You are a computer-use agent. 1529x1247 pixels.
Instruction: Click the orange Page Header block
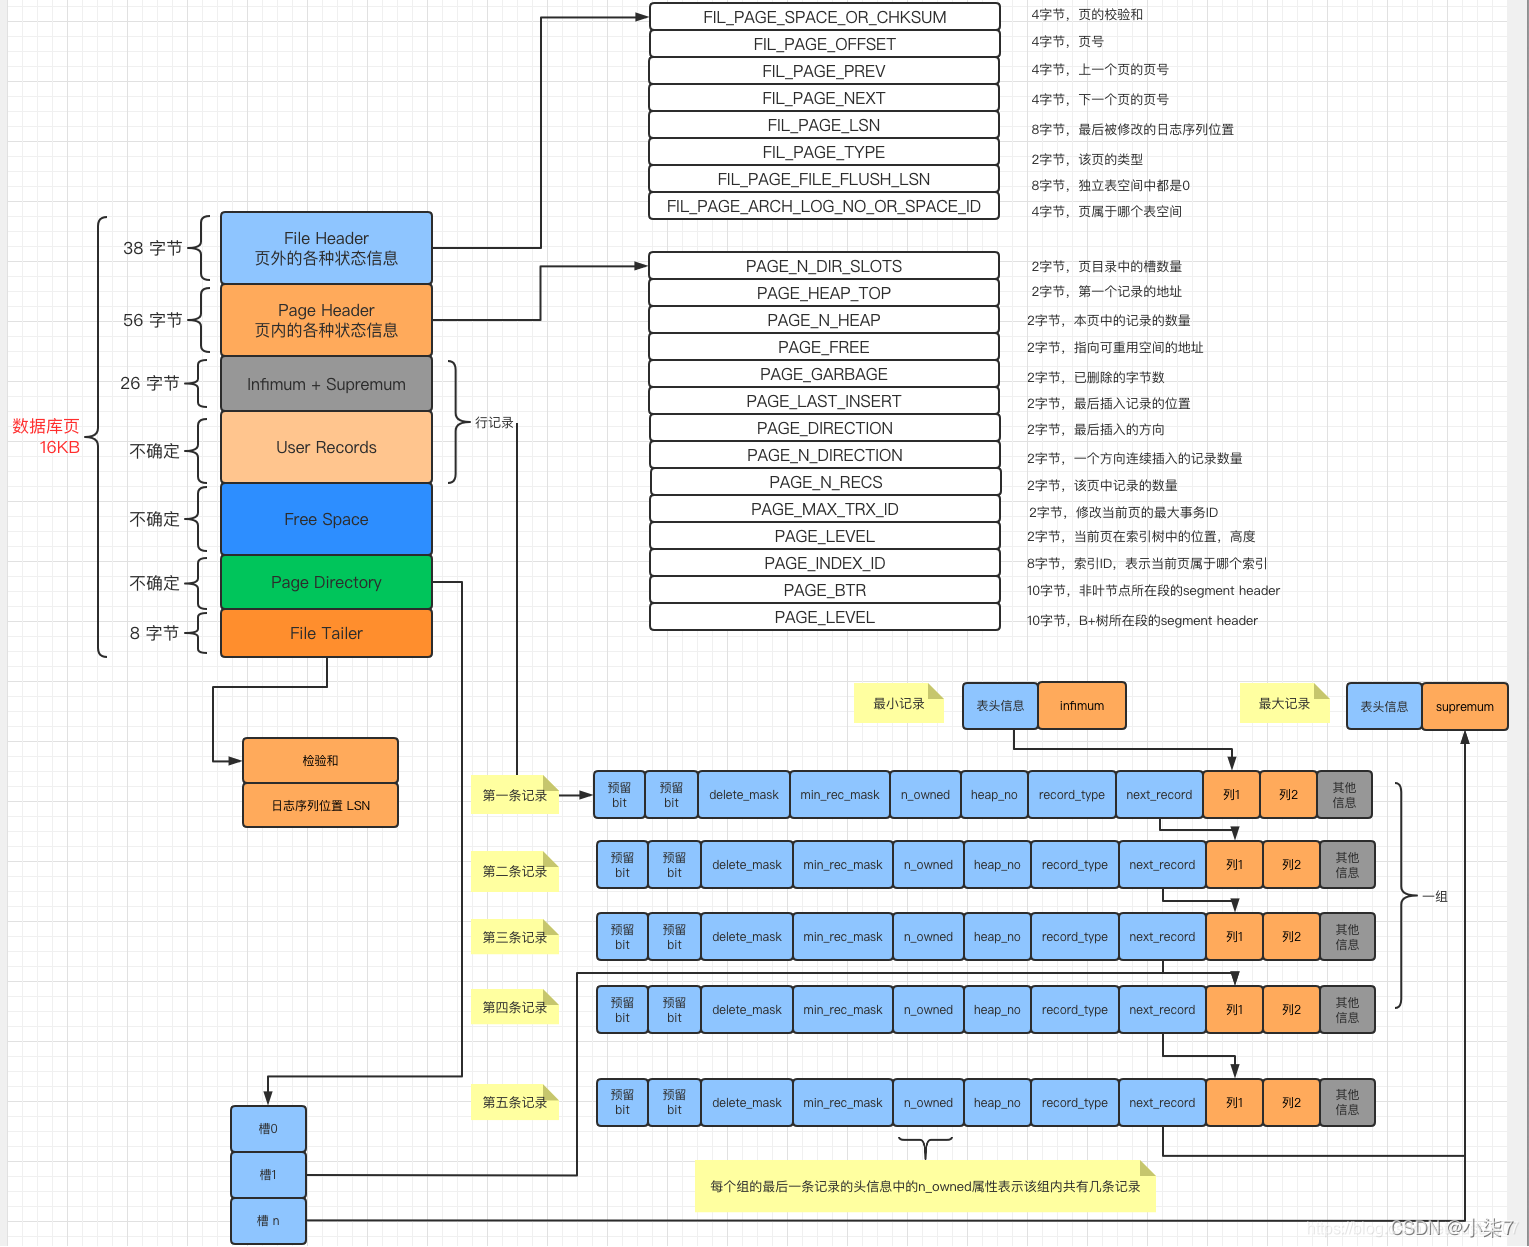(x=326, y=320)
